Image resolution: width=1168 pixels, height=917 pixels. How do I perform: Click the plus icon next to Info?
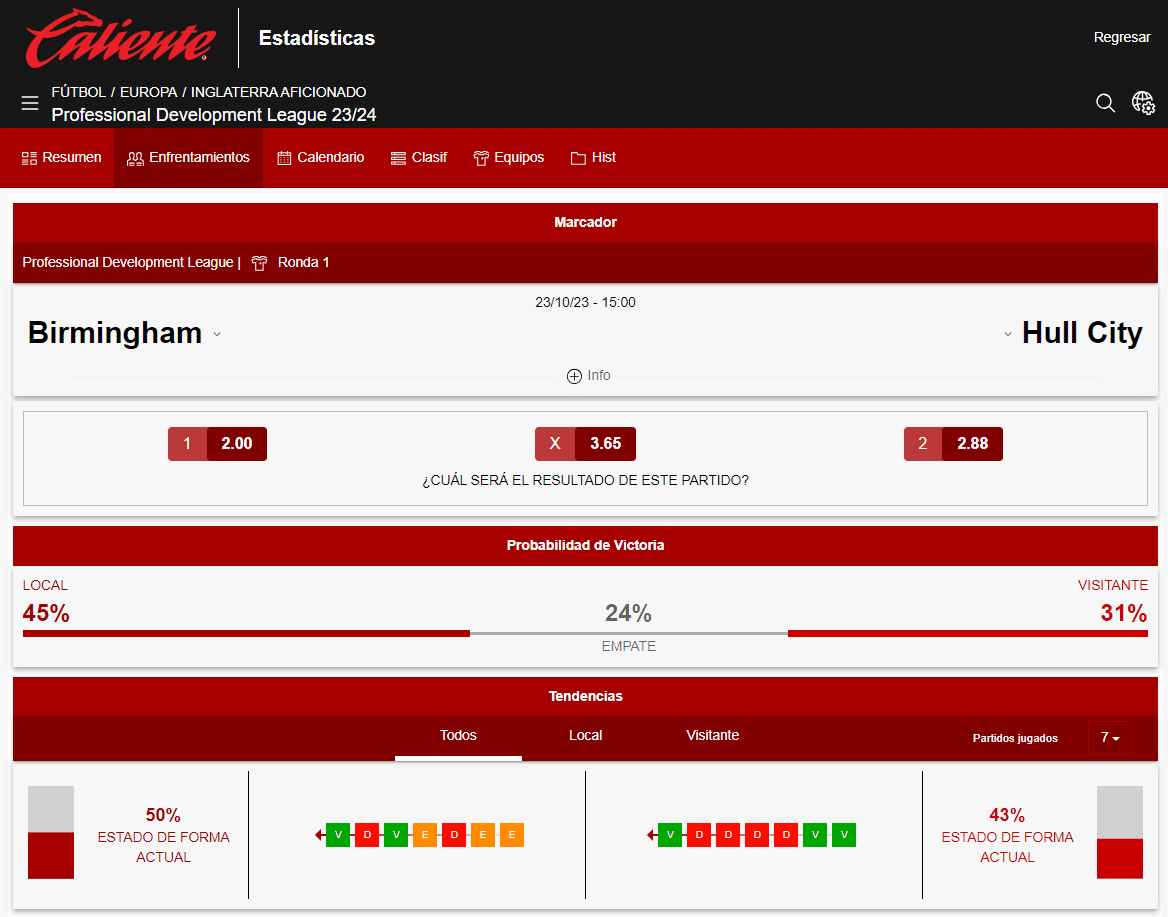pyautogui.click(x=574, y=376)
